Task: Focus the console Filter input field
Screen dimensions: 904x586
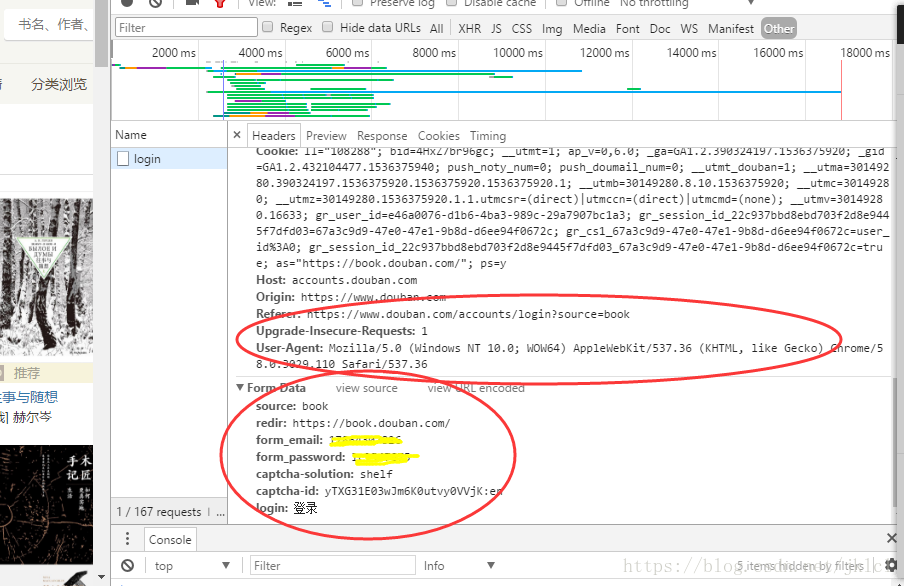Action: click(x=333, y=566)
